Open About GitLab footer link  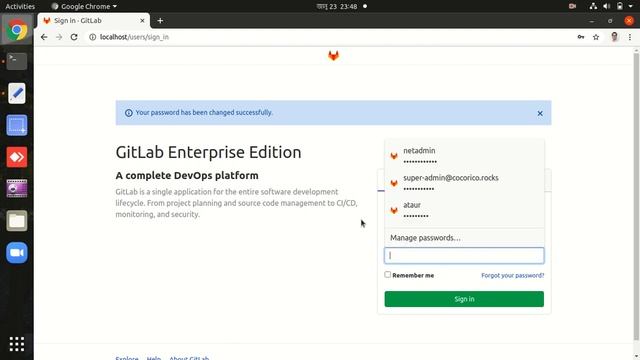[189, 358]
